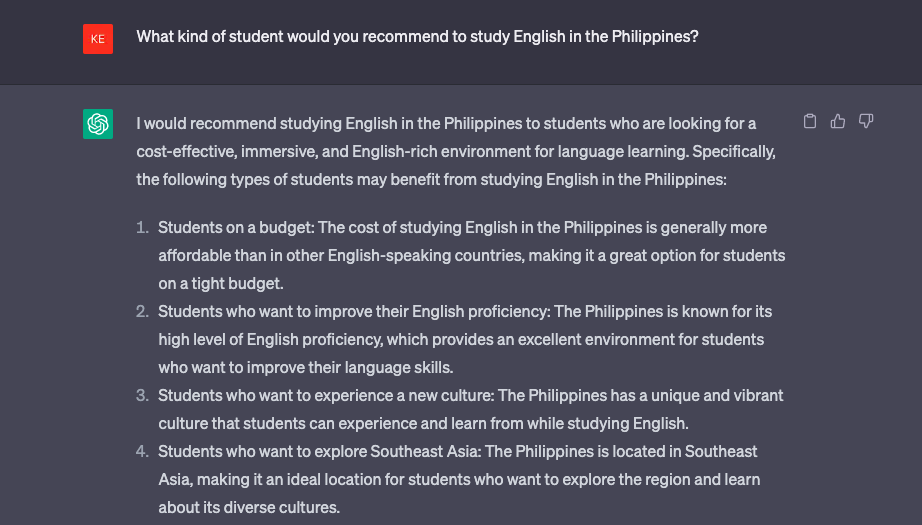Select list number 2 marker

(x=142, y=312)
